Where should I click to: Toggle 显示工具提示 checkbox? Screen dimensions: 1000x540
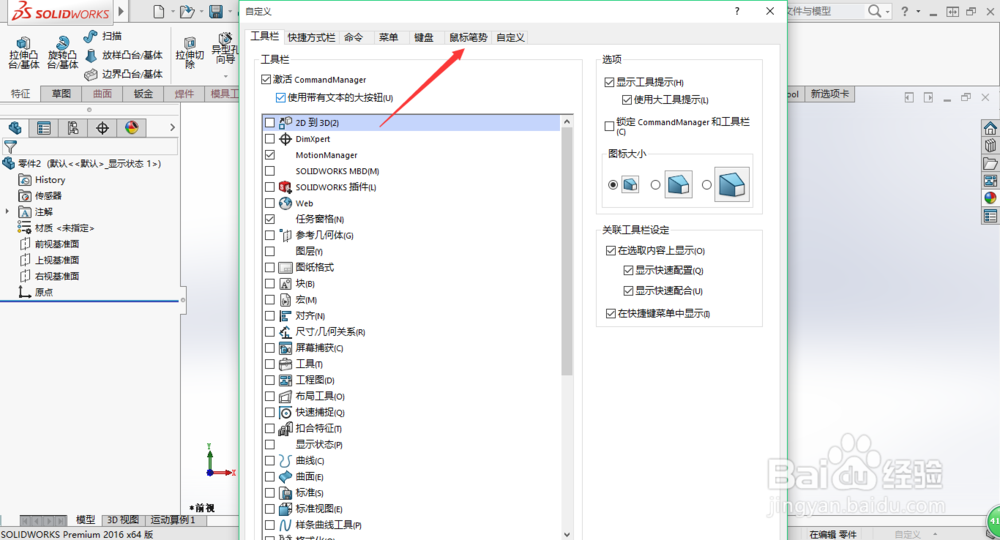[609, 82]
